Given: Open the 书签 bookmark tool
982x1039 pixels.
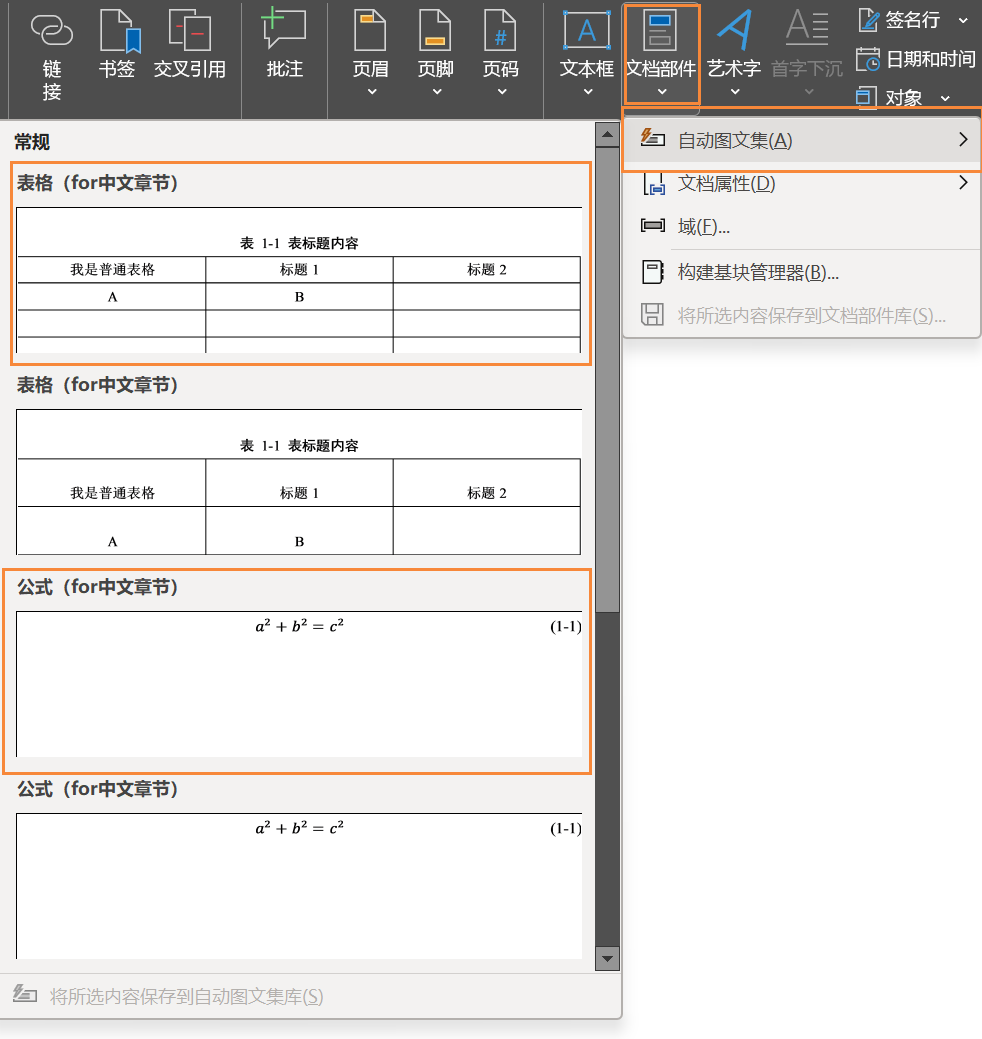Looking at the screenshot, I should (x=117, y=45).
